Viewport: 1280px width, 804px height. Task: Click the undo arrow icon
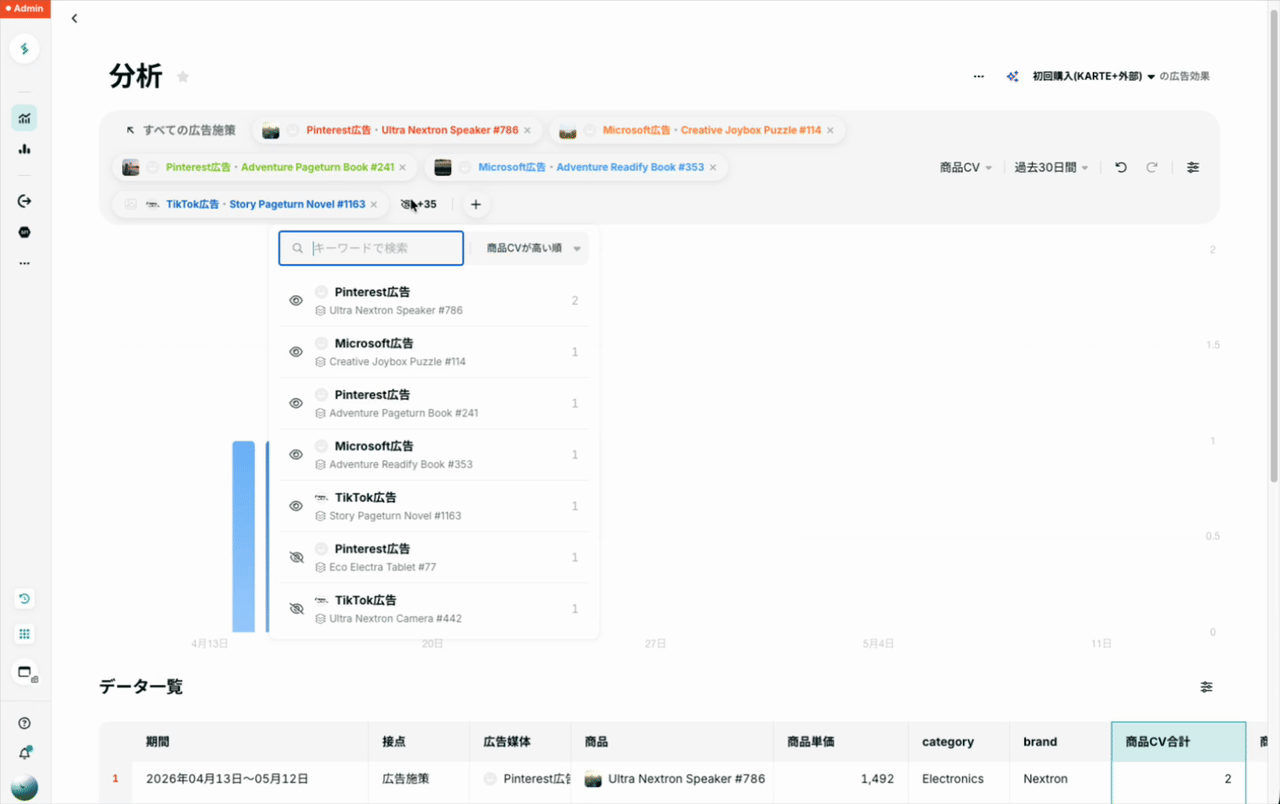[x=1121, y=168]
